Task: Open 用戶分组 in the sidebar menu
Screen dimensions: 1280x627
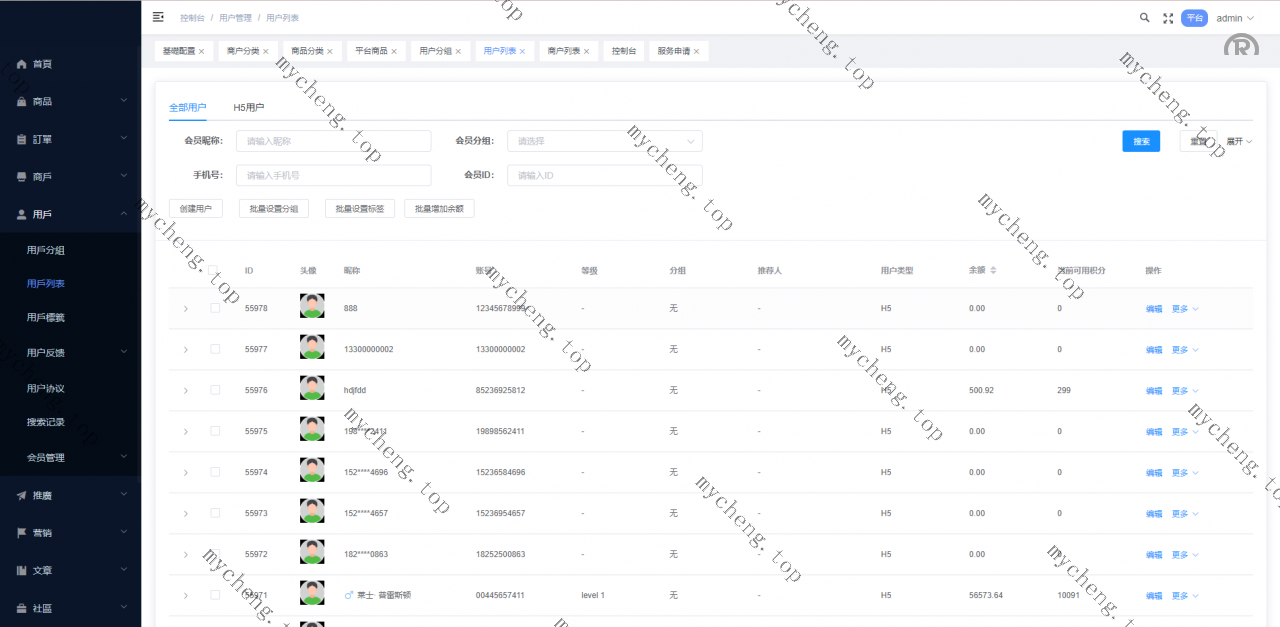Action: coord(46,250)
